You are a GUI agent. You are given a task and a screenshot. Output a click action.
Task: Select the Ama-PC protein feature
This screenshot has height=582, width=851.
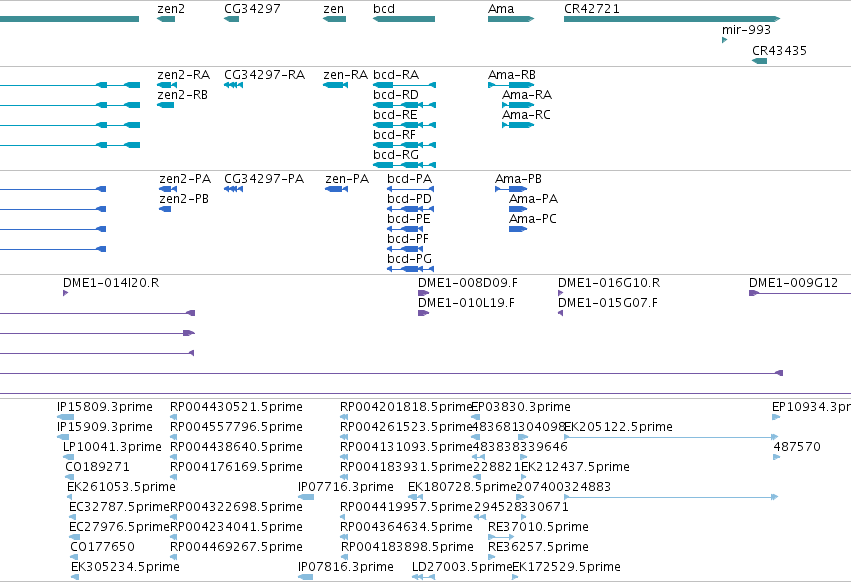518,229
